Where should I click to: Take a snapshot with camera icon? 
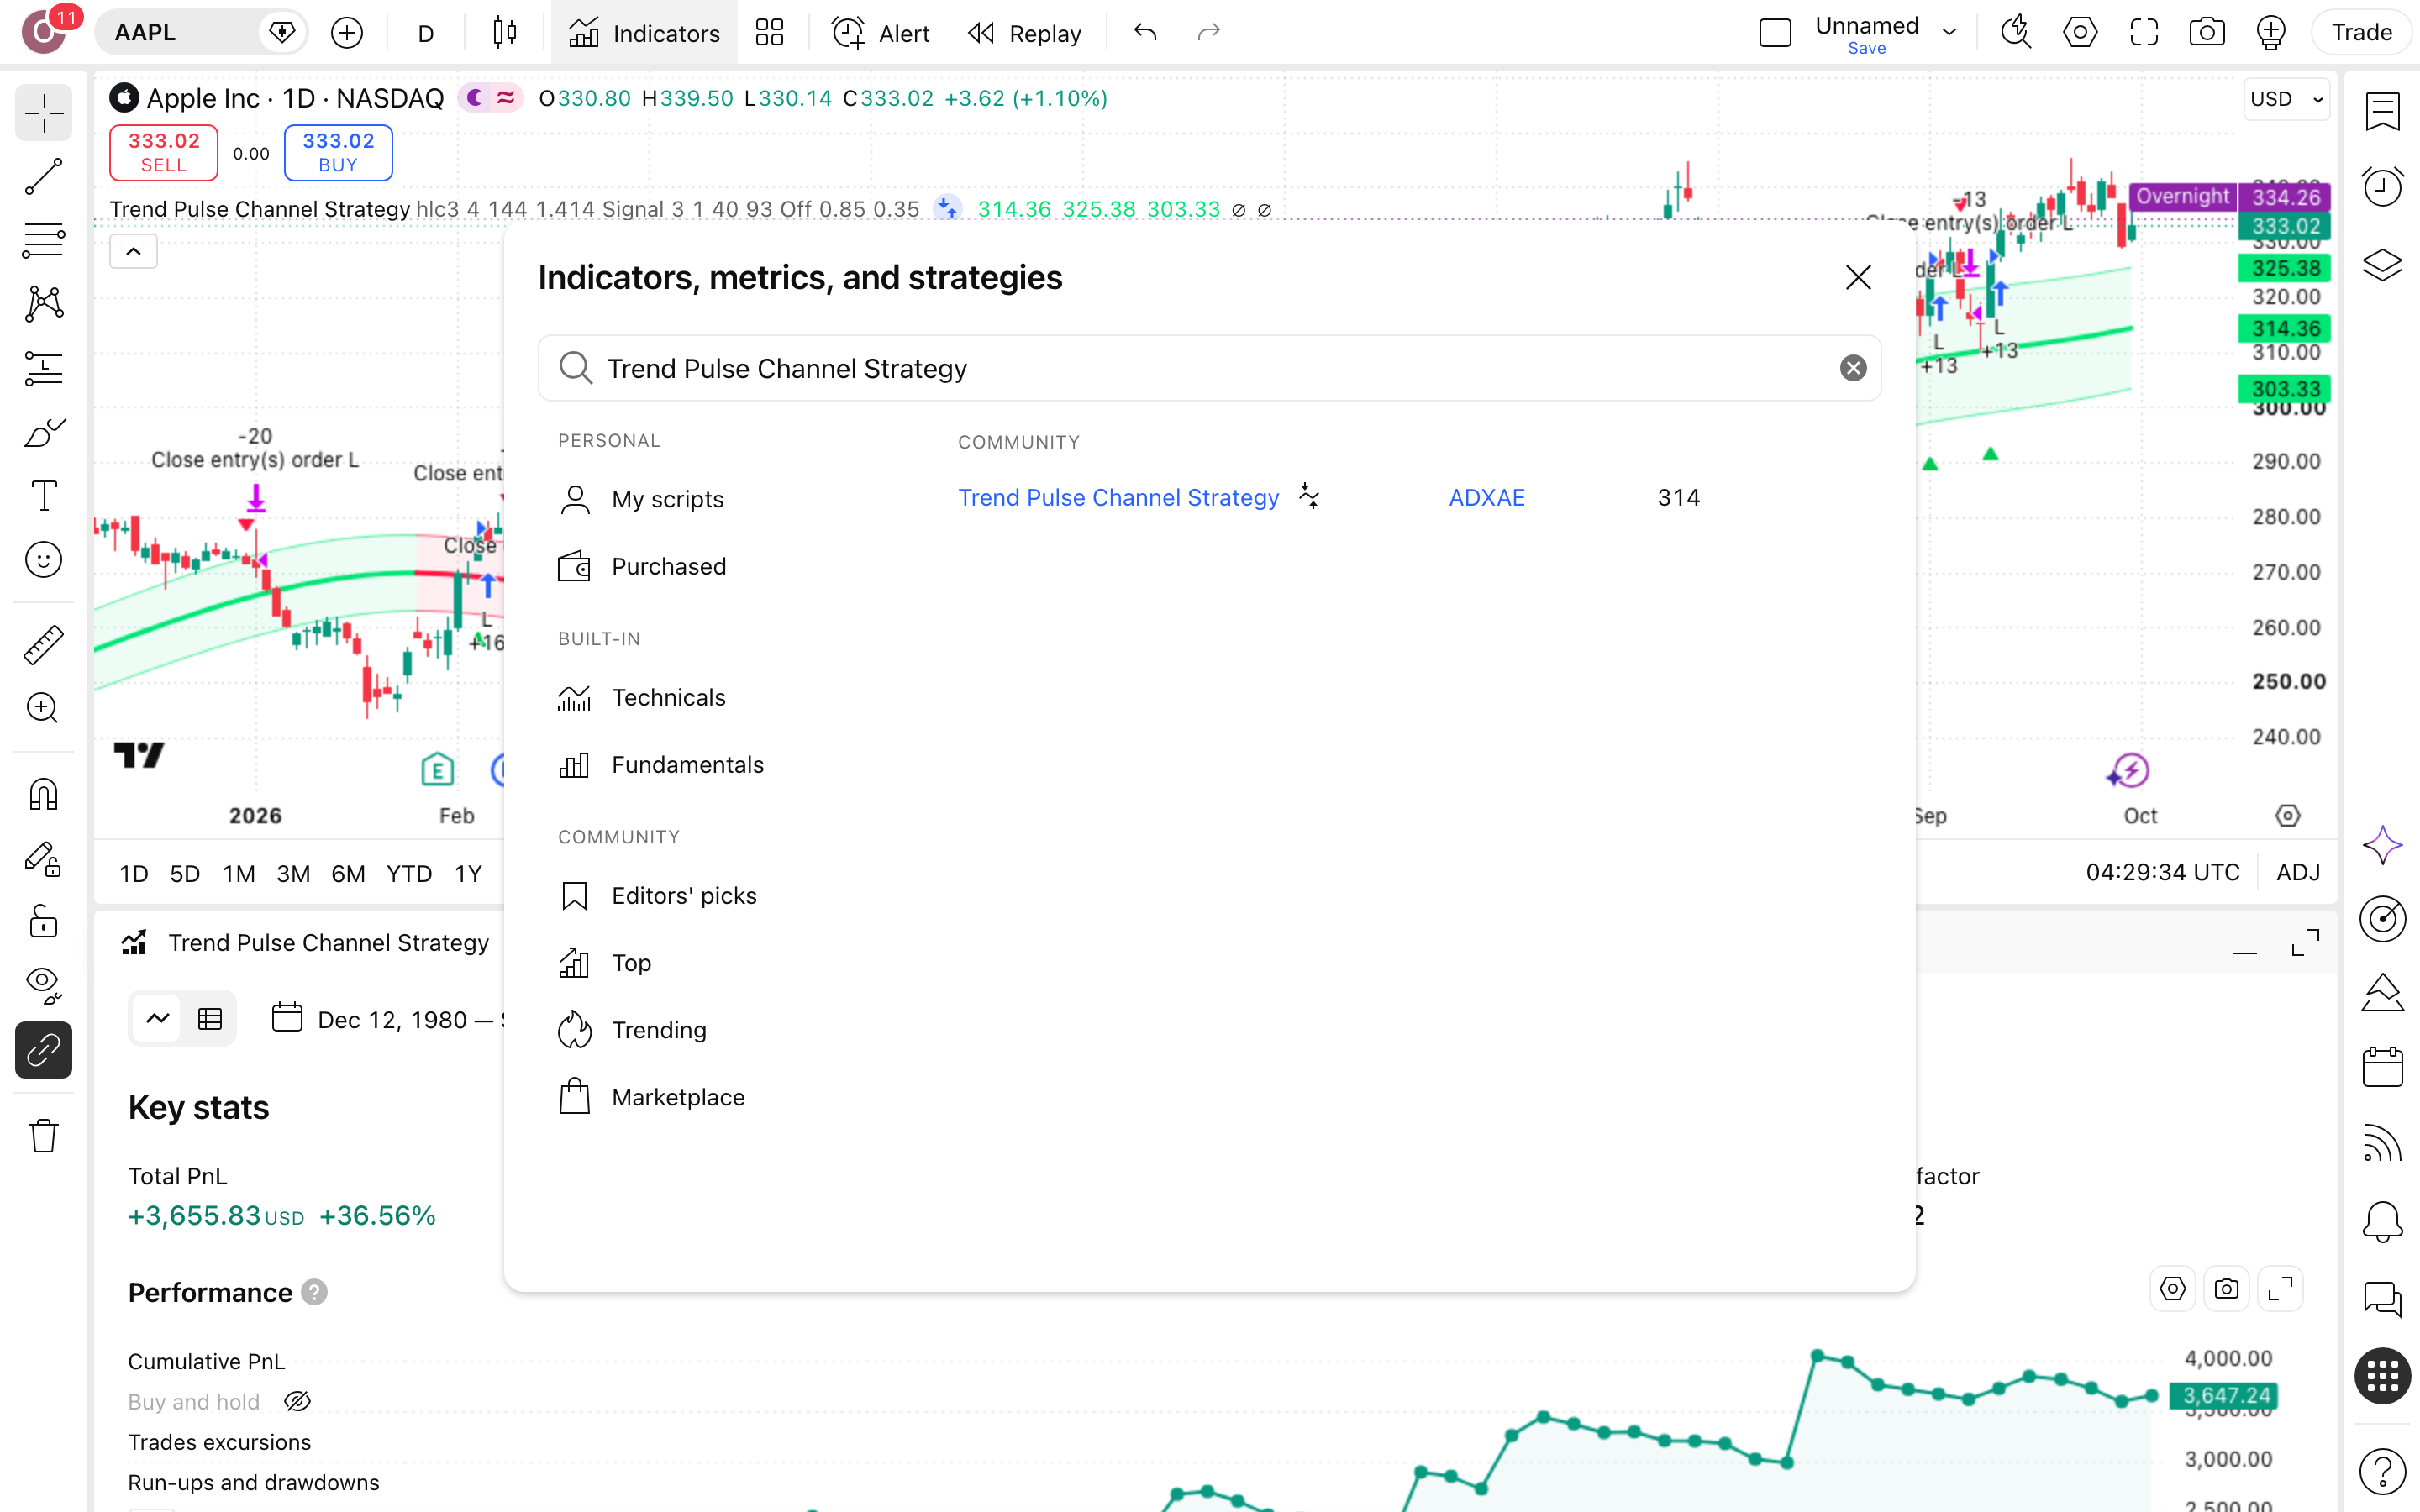click(2207, 33)
